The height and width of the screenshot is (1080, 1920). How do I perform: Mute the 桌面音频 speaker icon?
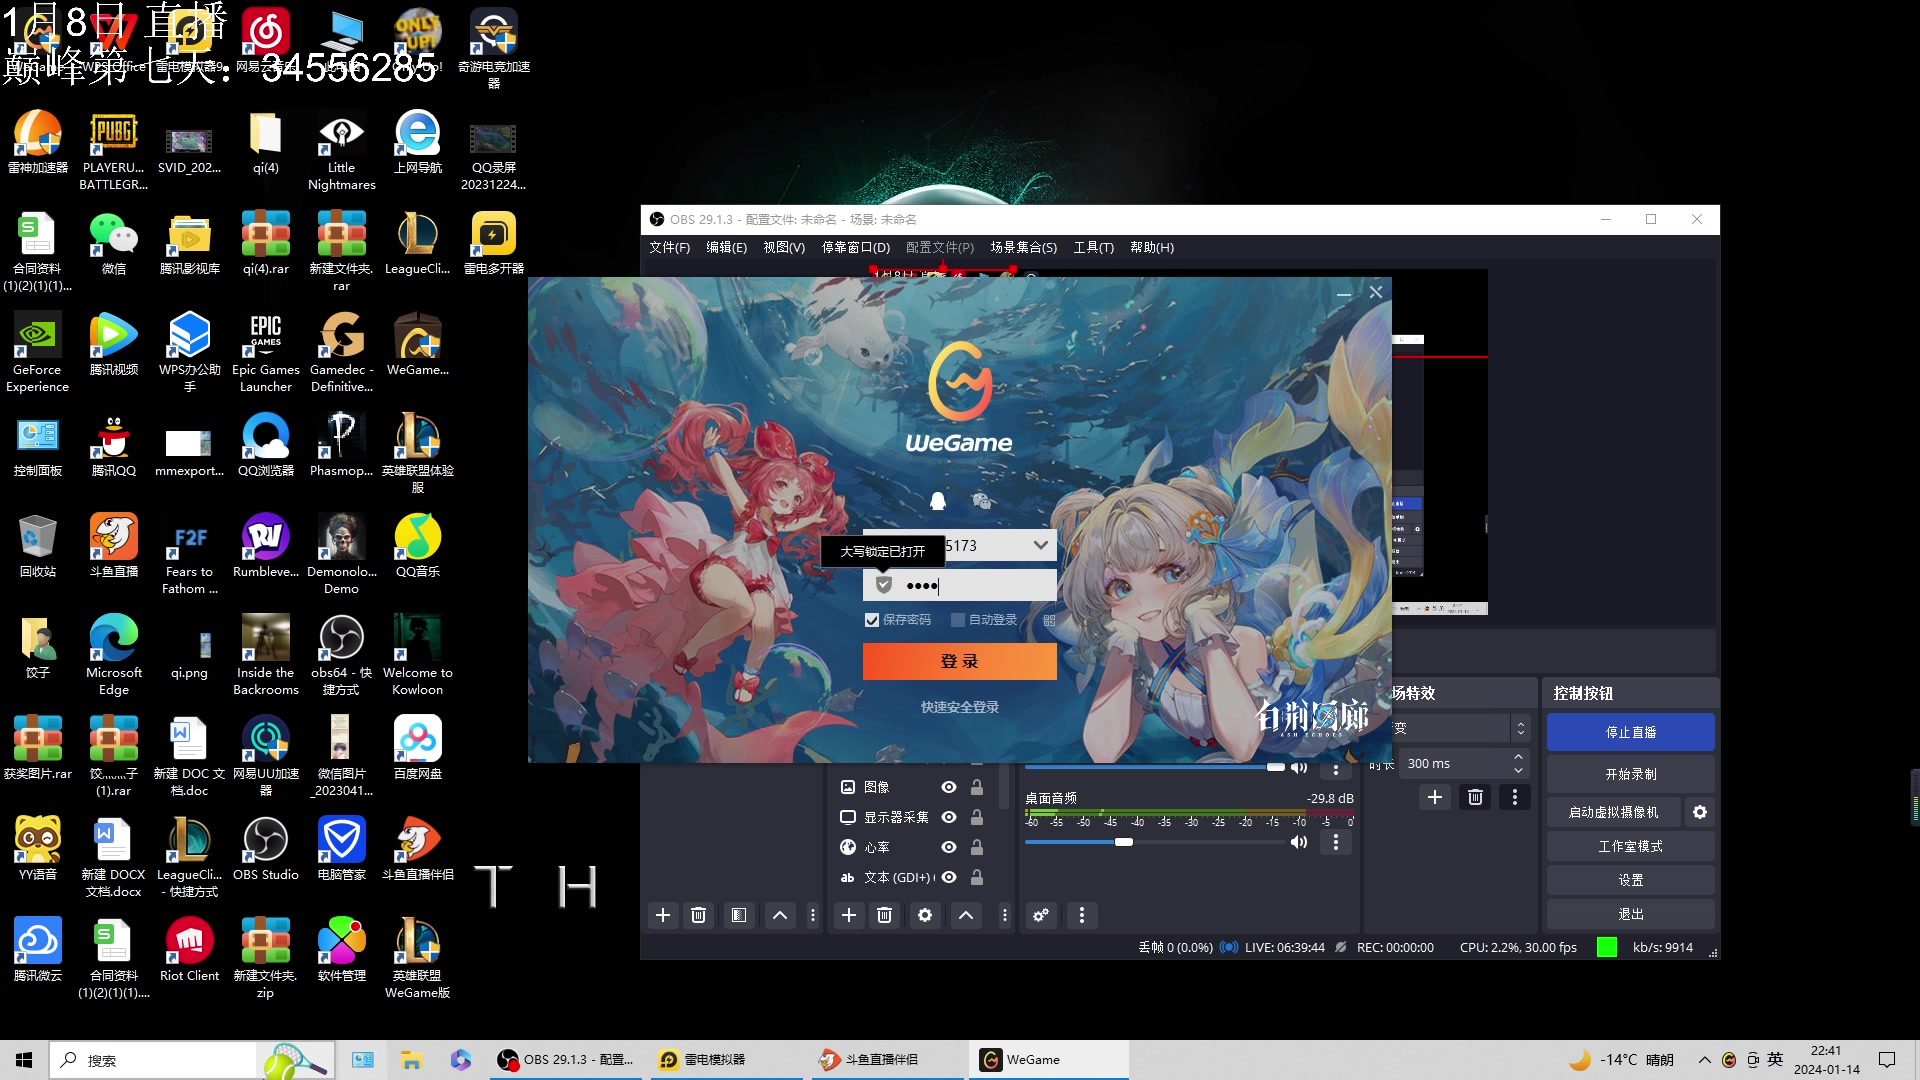click(1298, 842)
